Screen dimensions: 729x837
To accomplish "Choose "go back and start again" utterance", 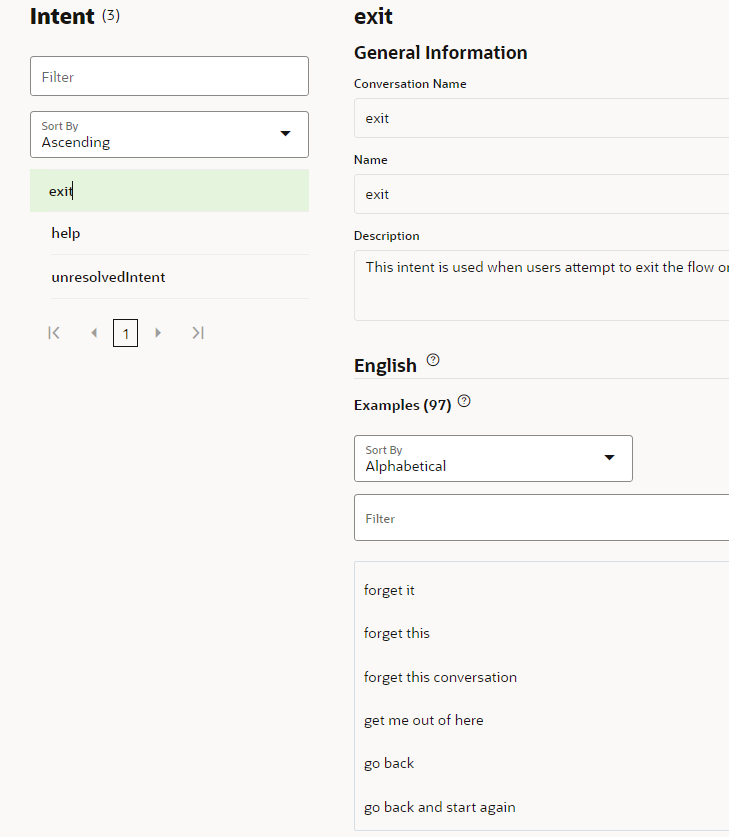I will tap(440, 807).
